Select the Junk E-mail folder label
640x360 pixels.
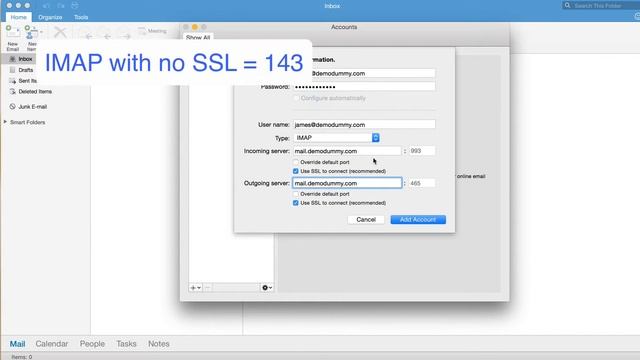[33, 107]
